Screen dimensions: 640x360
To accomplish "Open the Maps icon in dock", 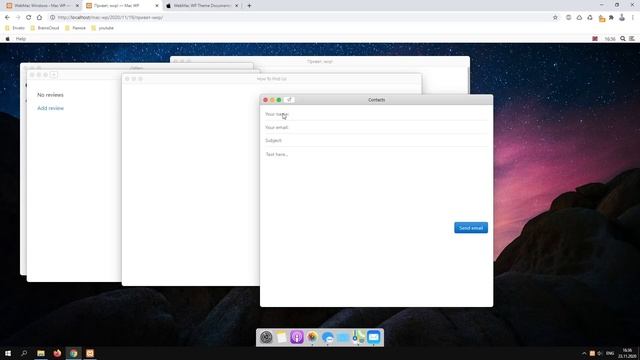I will coord(358,338).
